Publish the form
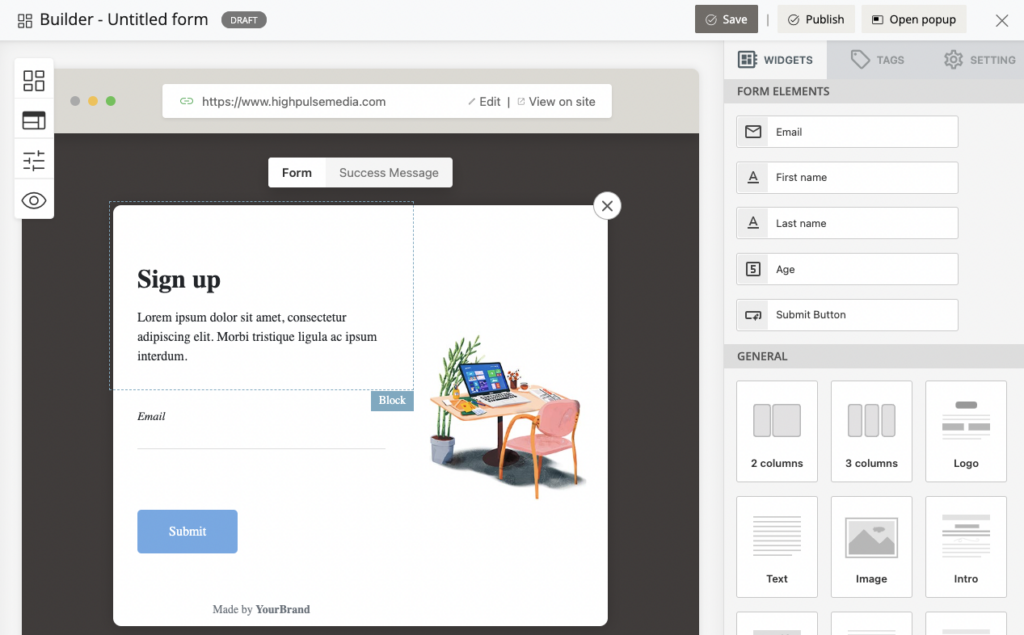 click(x=815, y=19)
